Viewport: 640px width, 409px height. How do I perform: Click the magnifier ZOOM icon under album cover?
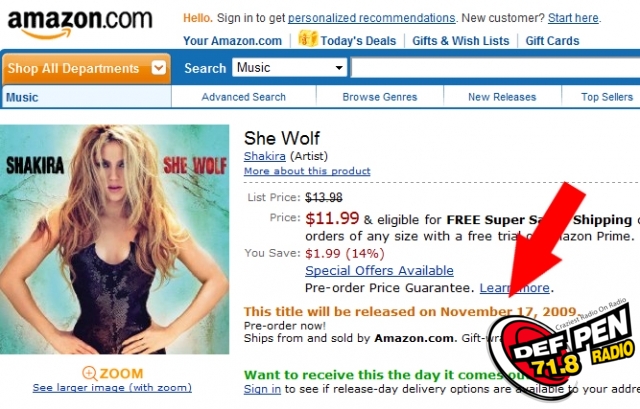tap(89, 373)
